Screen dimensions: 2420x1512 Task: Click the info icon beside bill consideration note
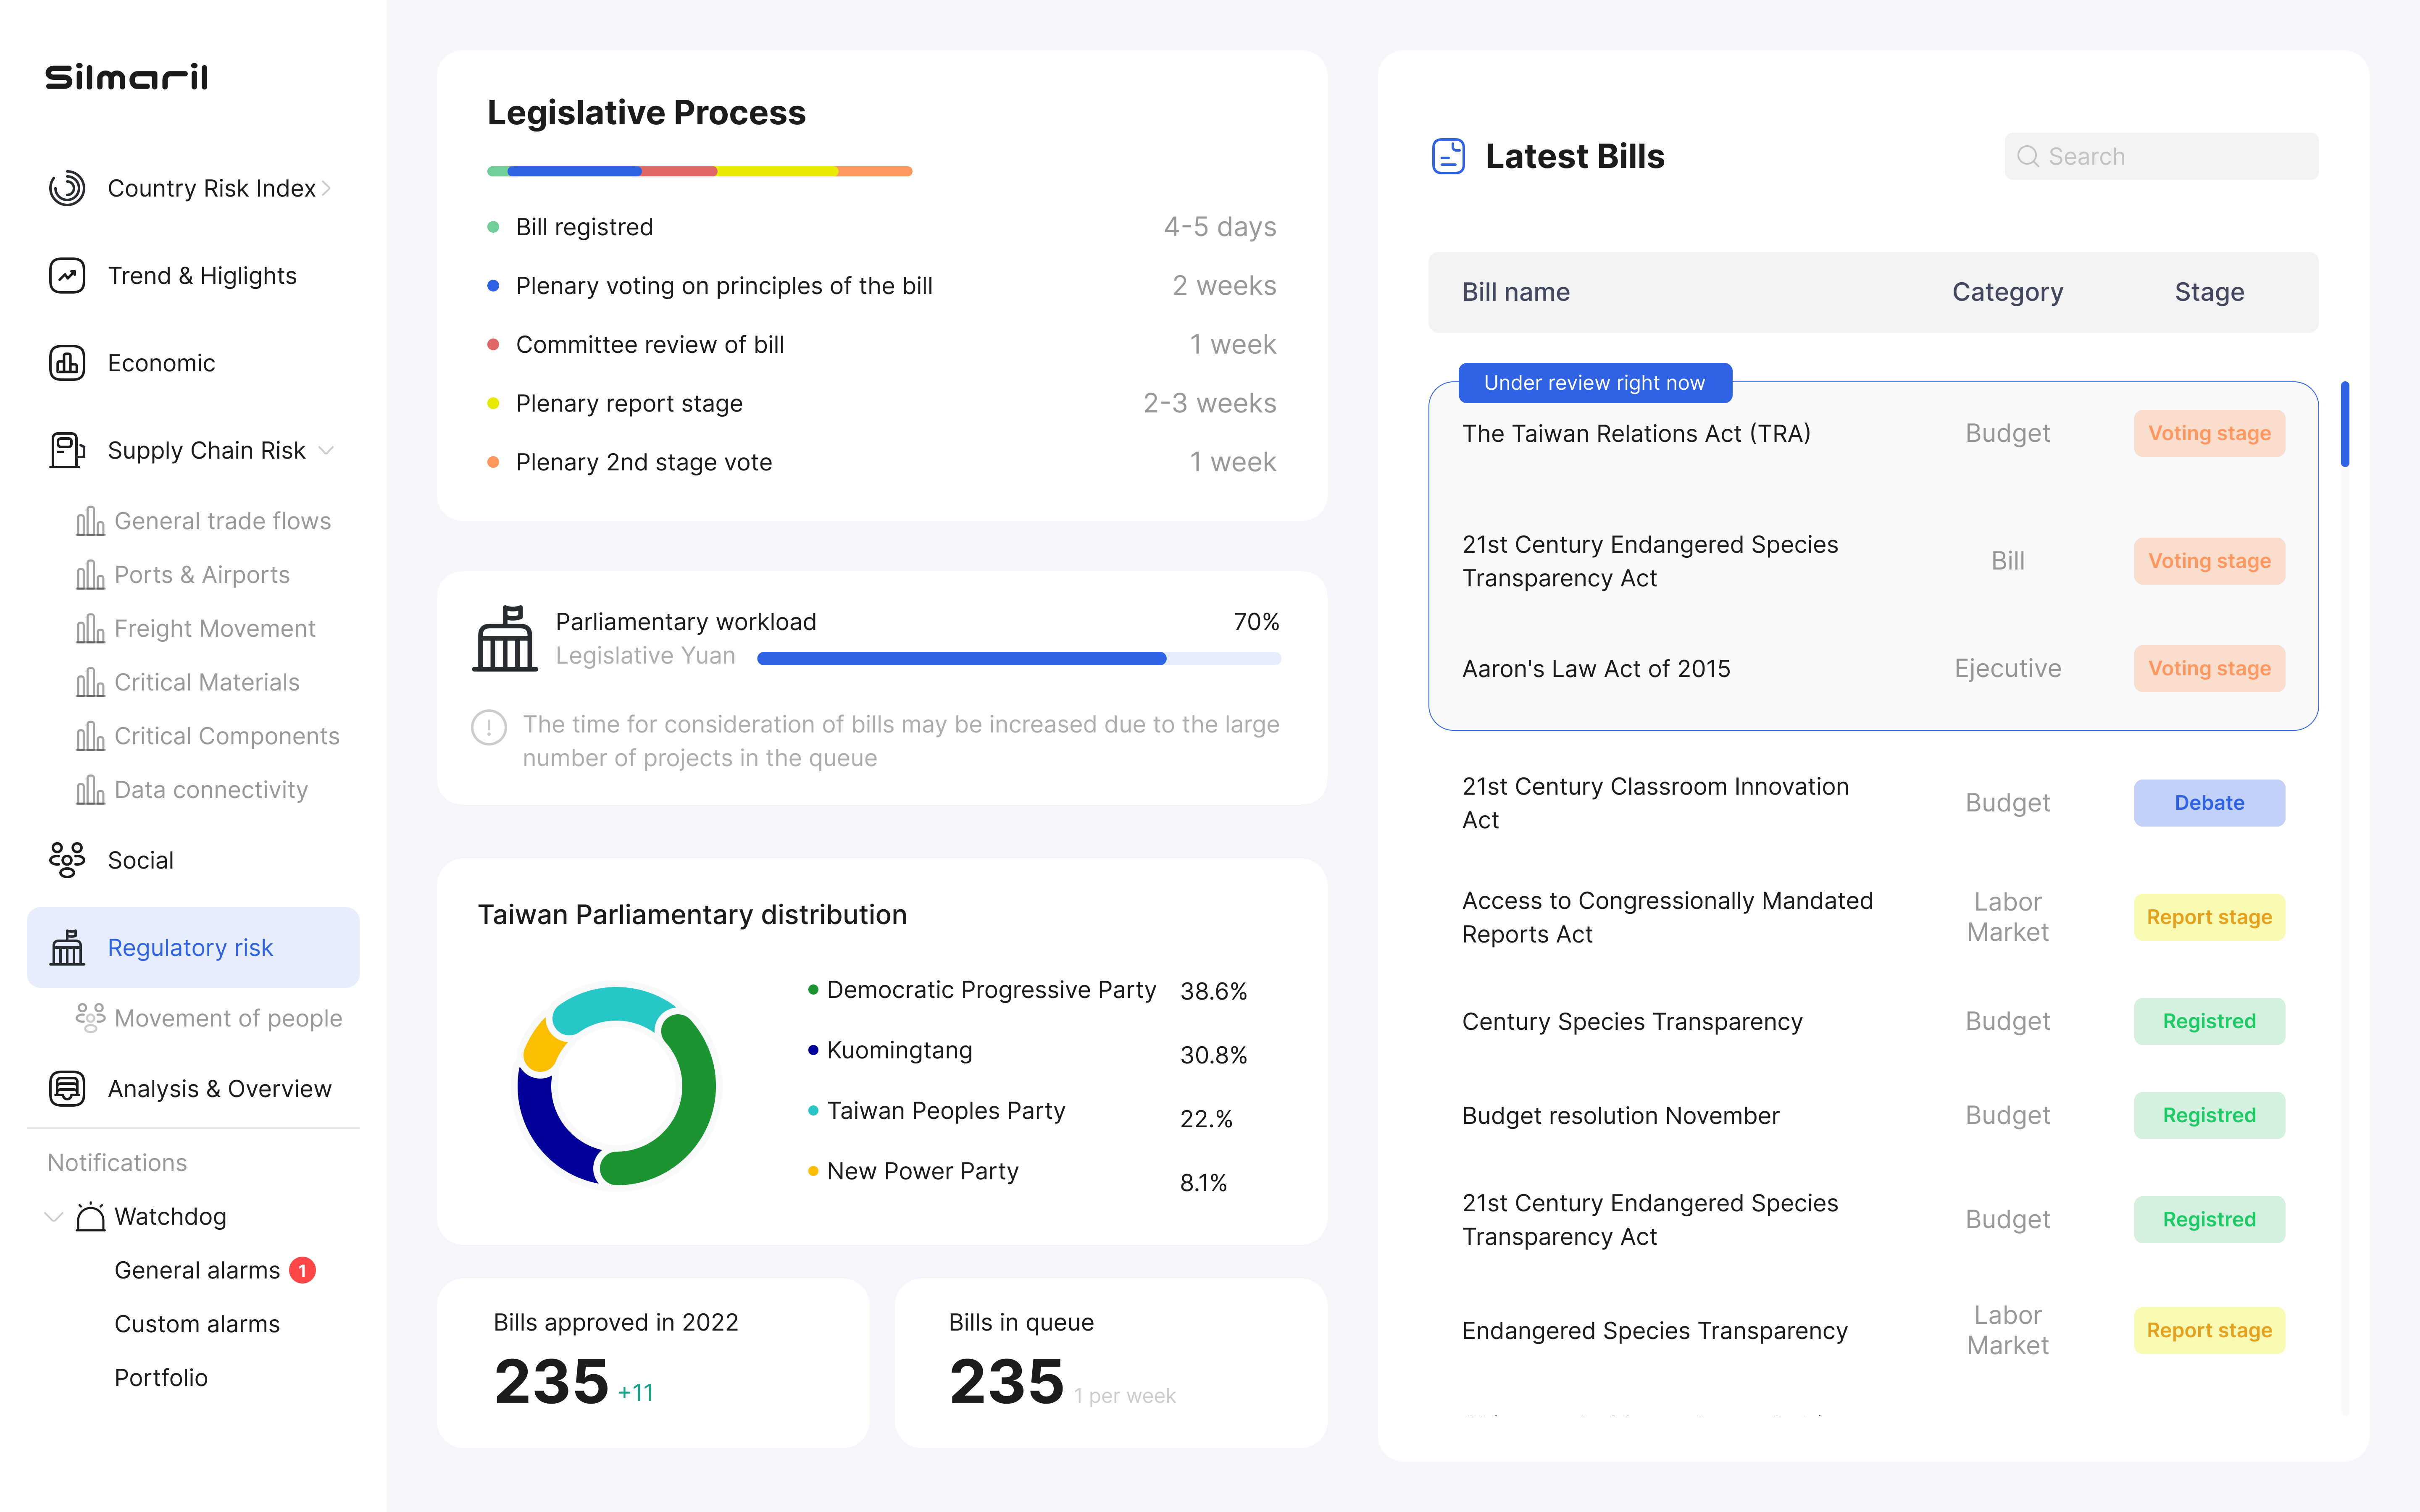click(x=489, y=727)
